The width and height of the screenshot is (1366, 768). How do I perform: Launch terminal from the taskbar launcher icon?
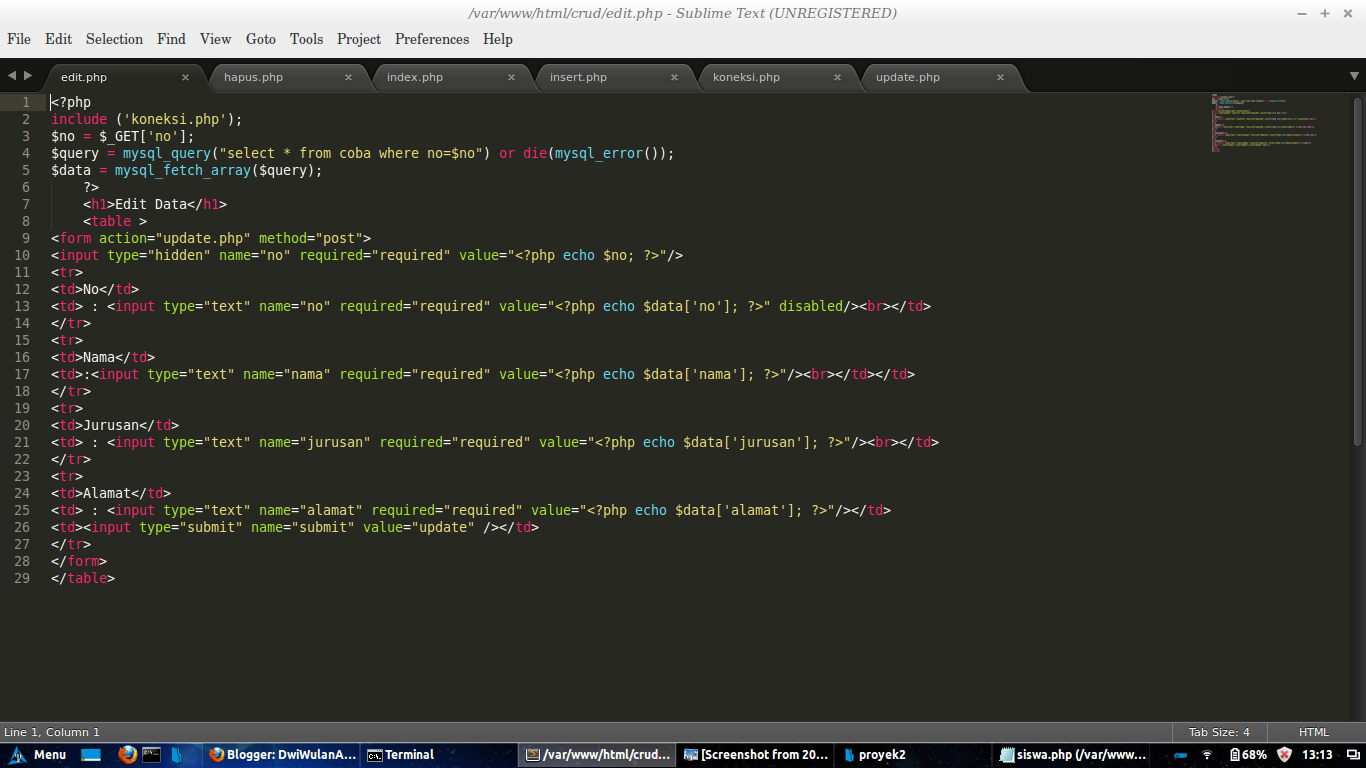152,754
